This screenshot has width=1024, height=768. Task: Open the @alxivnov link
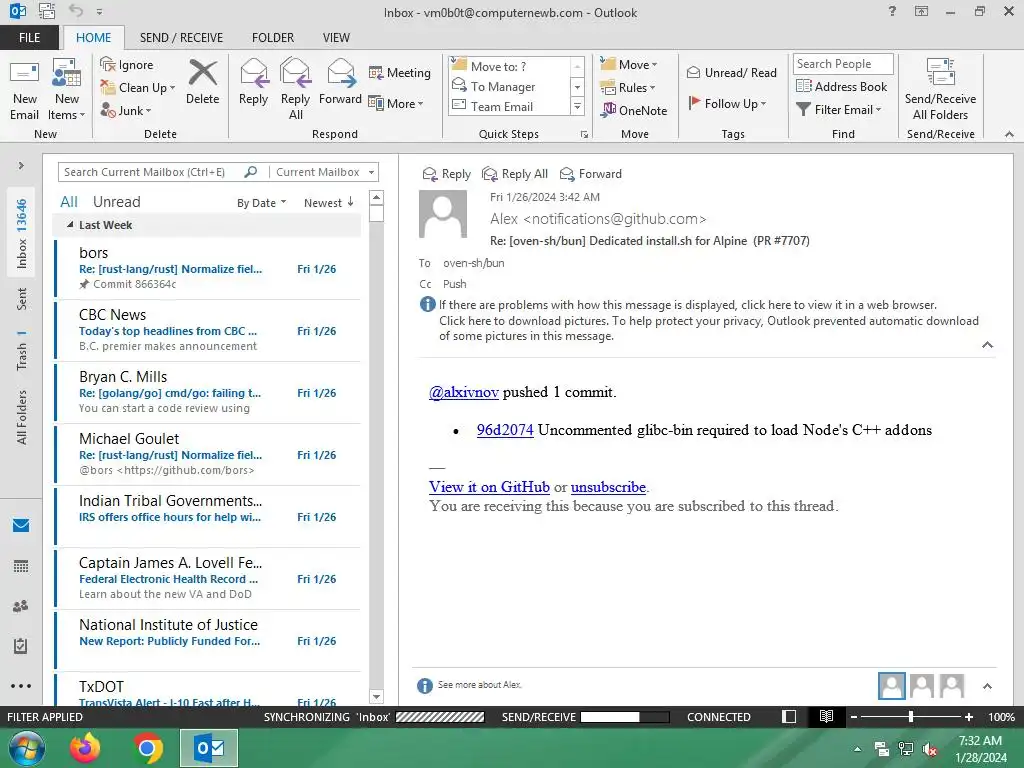(x=464, y=392)
